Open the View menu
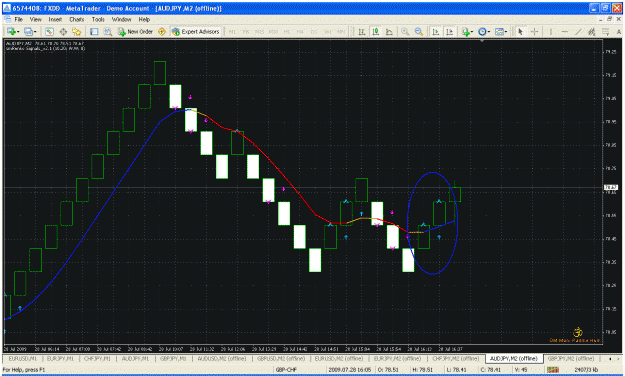Screen dimensions: 625x376 click(x=35, y=19)
